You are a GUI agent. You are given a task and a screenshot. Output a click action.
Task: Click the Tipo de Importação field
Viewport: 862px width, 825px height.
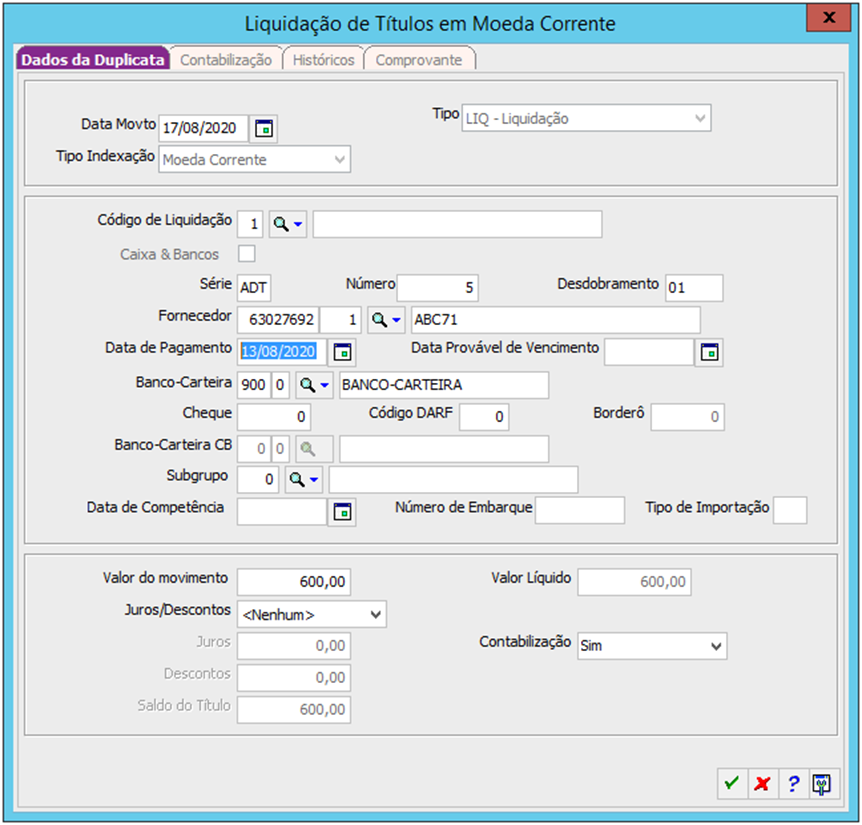click(790, 510)
